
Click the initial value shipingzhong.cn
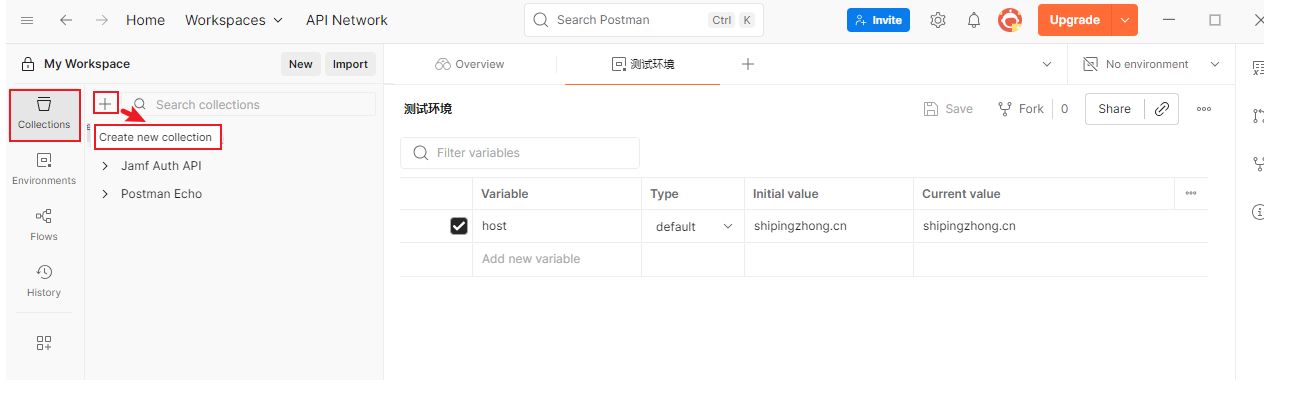[x=800, y=226]
